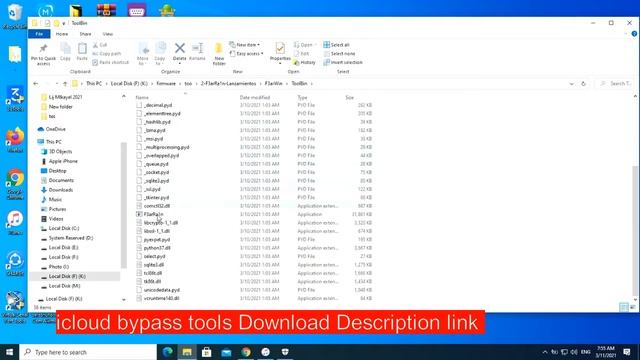
Task: Click Firmware in the address breadcrumb
Action: [x=166, y=84]
